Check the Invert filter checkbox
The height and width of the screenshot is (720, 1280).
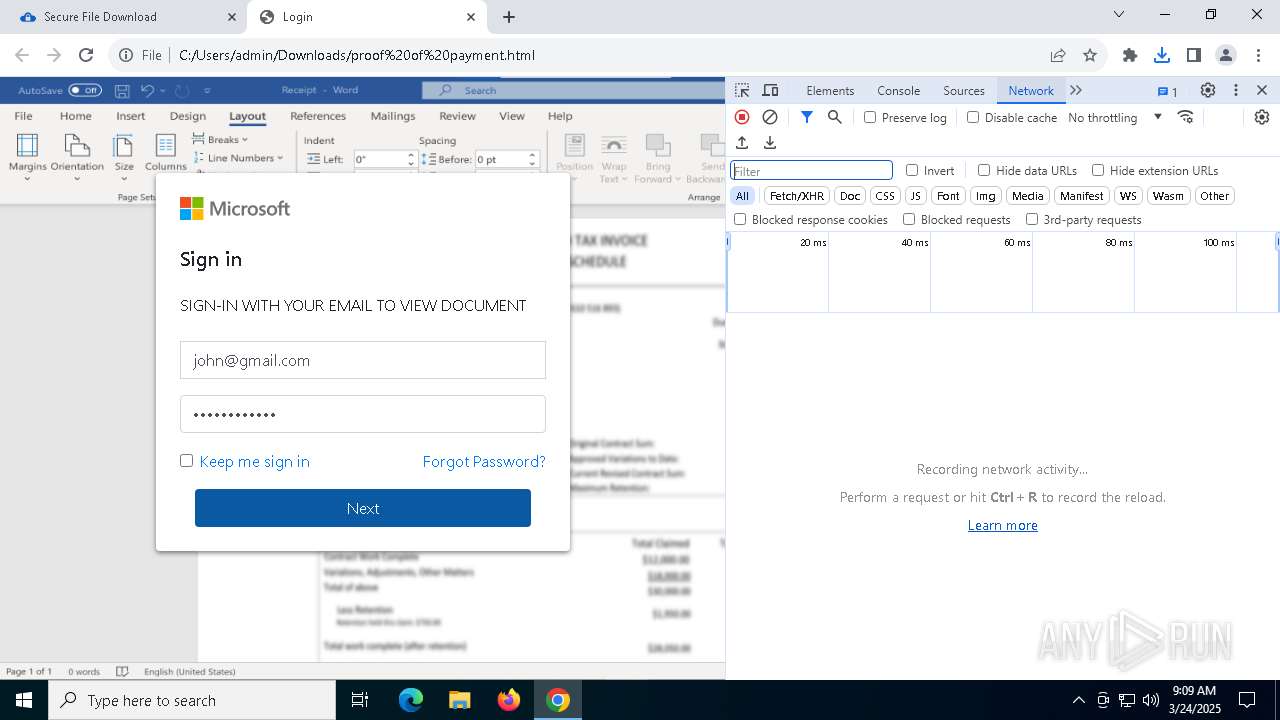click(912, 170)
